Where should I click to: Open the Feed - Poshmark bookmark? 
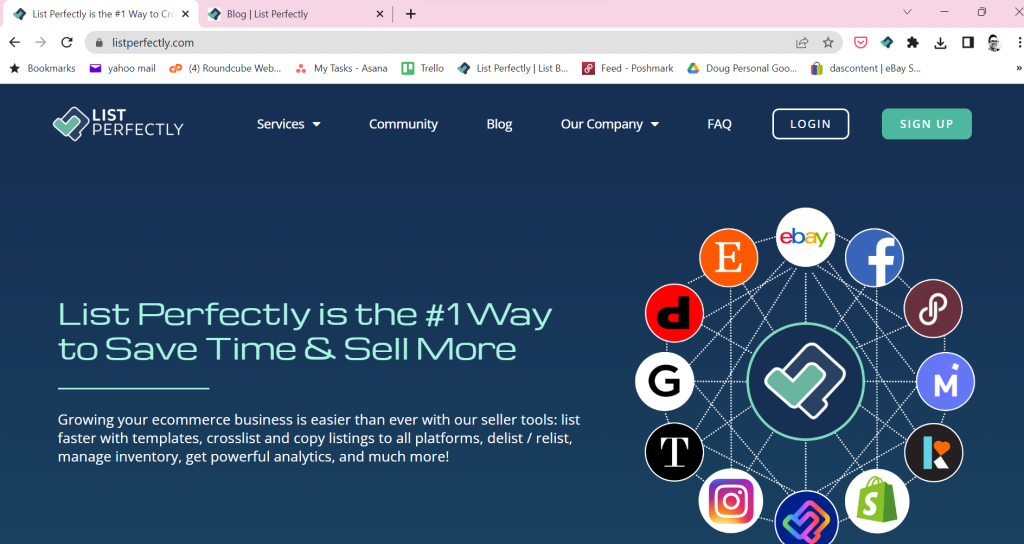(x=628, y=68)
